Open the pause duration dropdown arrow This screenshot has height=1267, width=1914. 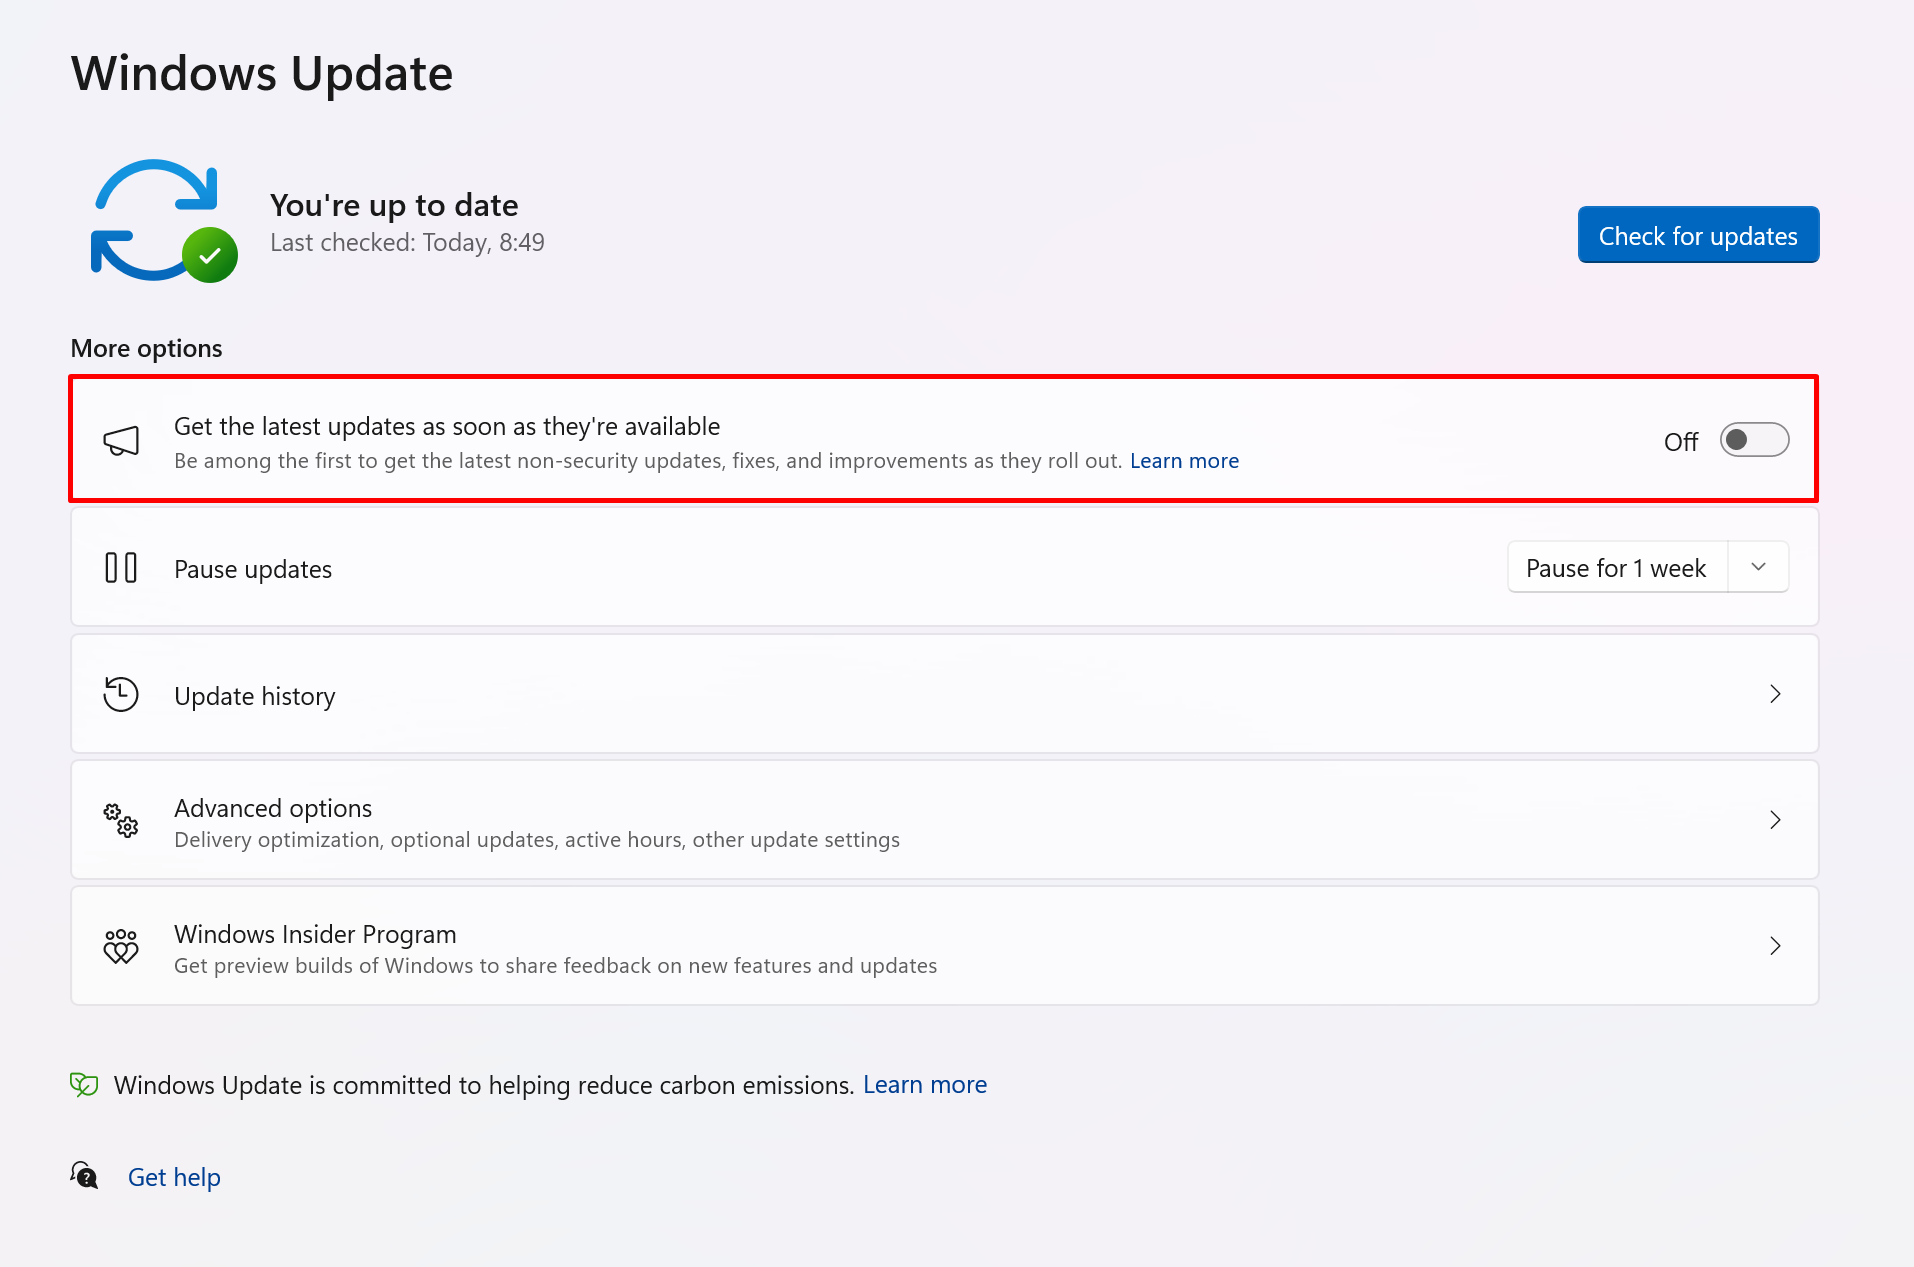pos(1758,567)
